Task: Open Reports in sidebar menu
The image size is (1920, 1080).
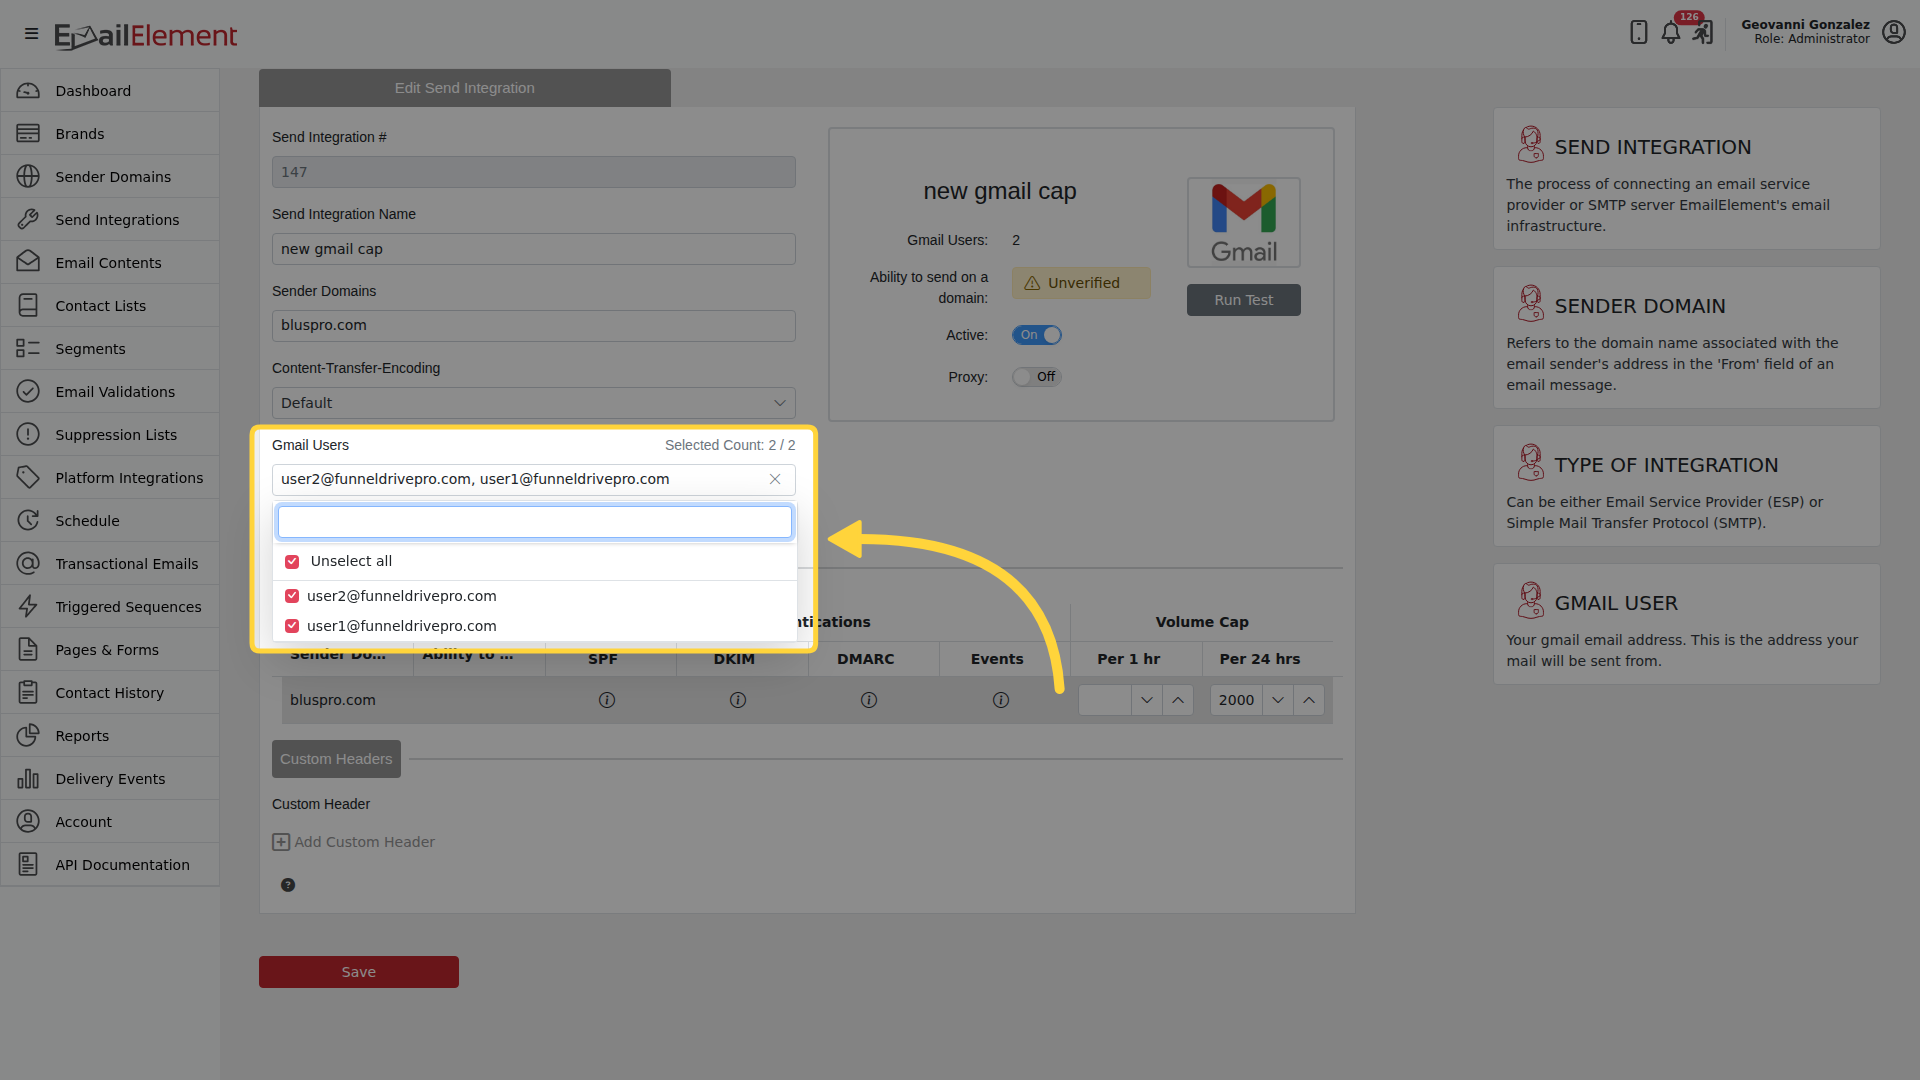Action: (110, 736)
